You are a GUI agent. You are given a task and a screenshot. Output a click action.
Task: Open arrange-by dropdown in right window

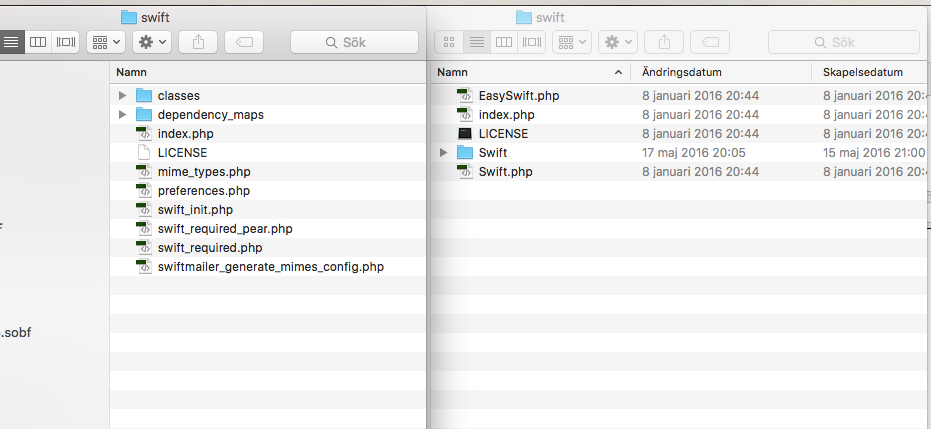[572, 42]
